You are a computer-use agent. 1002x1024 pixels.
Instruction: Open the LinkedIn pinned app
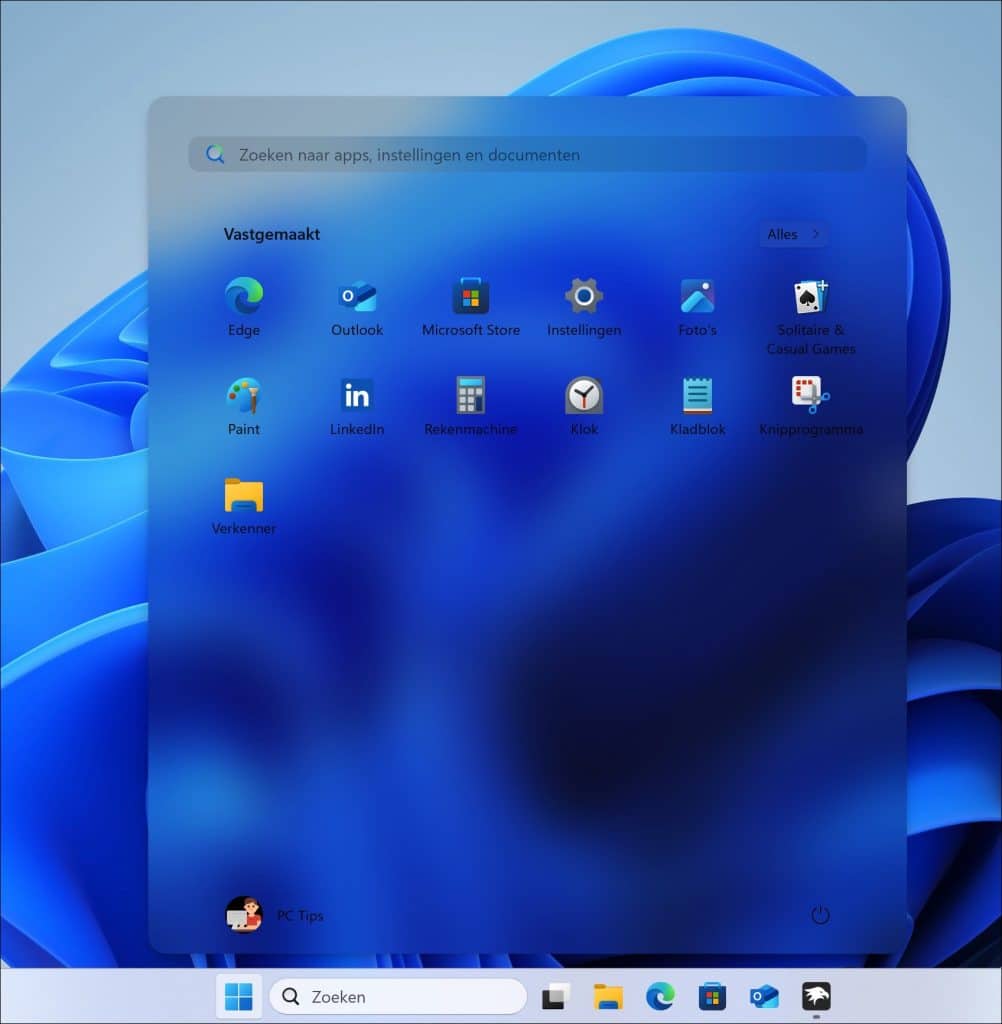pyautogui.click(x=357, y=397)
